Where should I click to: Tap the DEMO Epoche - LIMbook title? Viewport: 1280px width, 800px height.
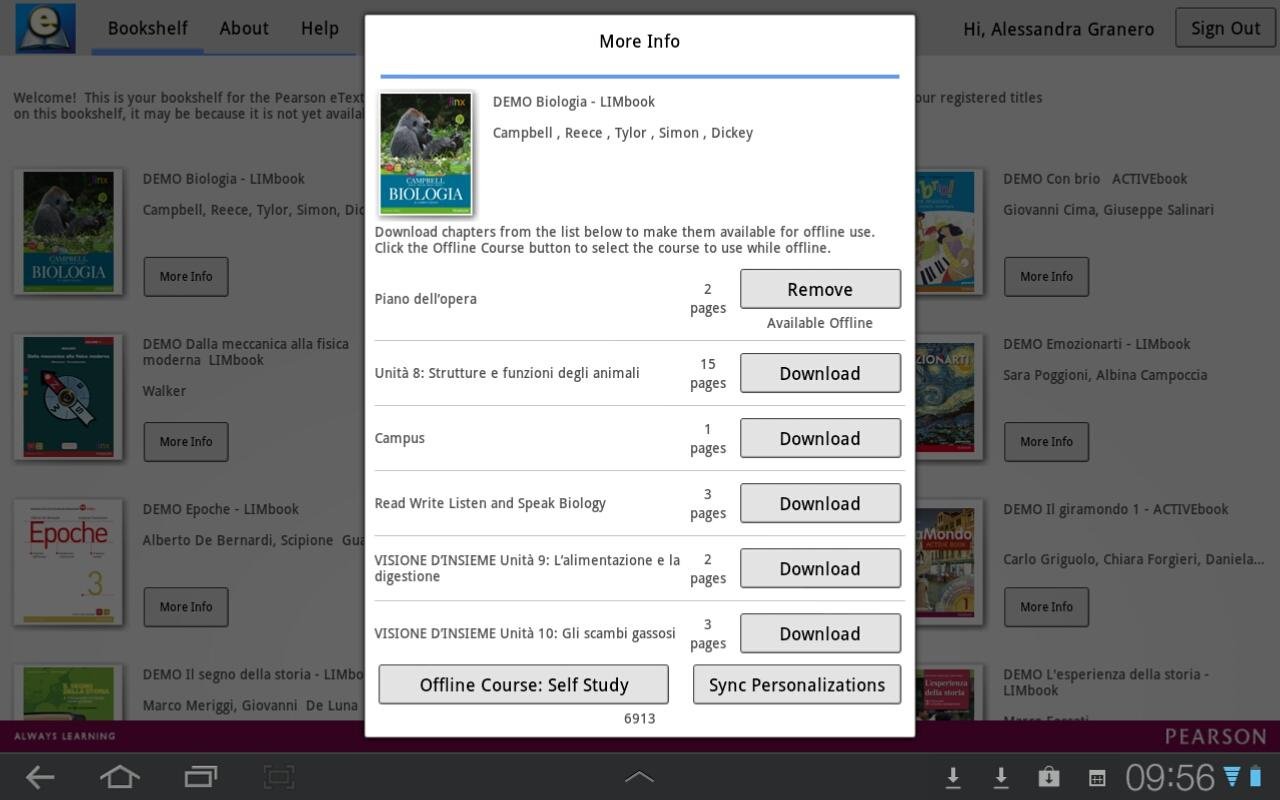220,509
